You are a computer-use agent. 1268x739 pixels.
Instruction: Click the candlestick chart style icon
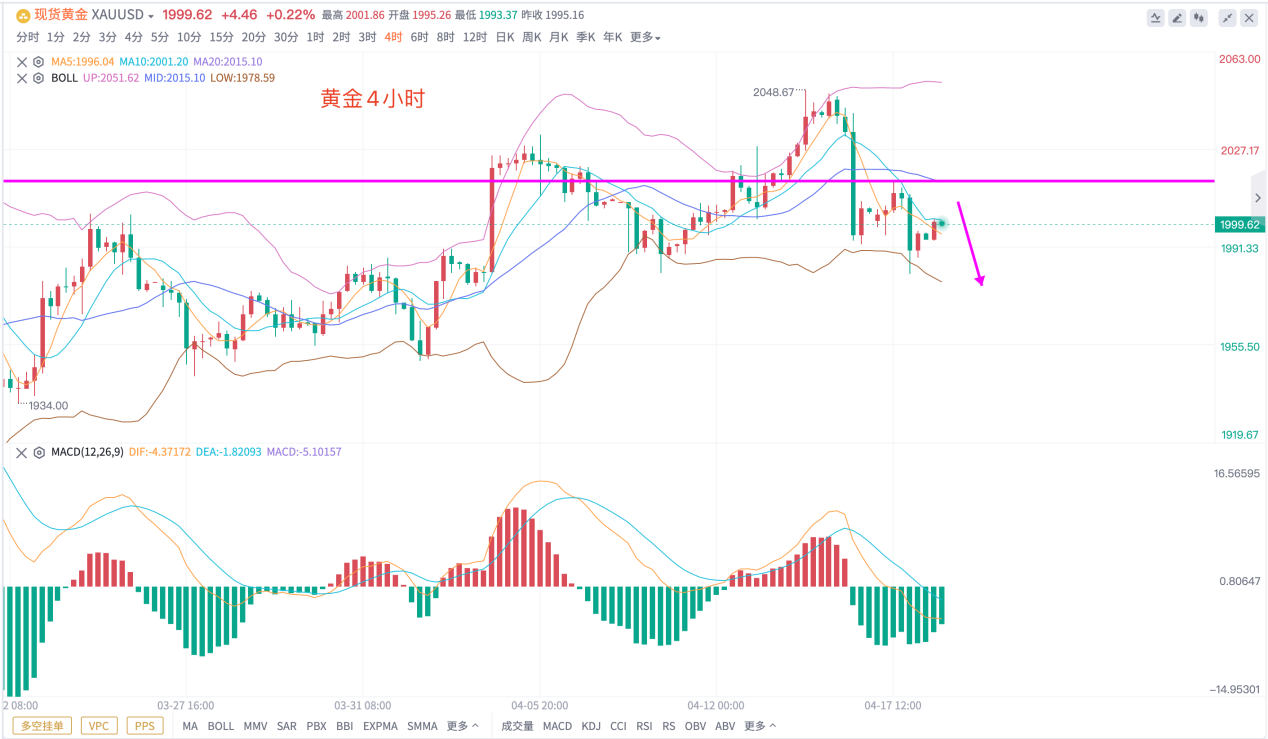1200,17
